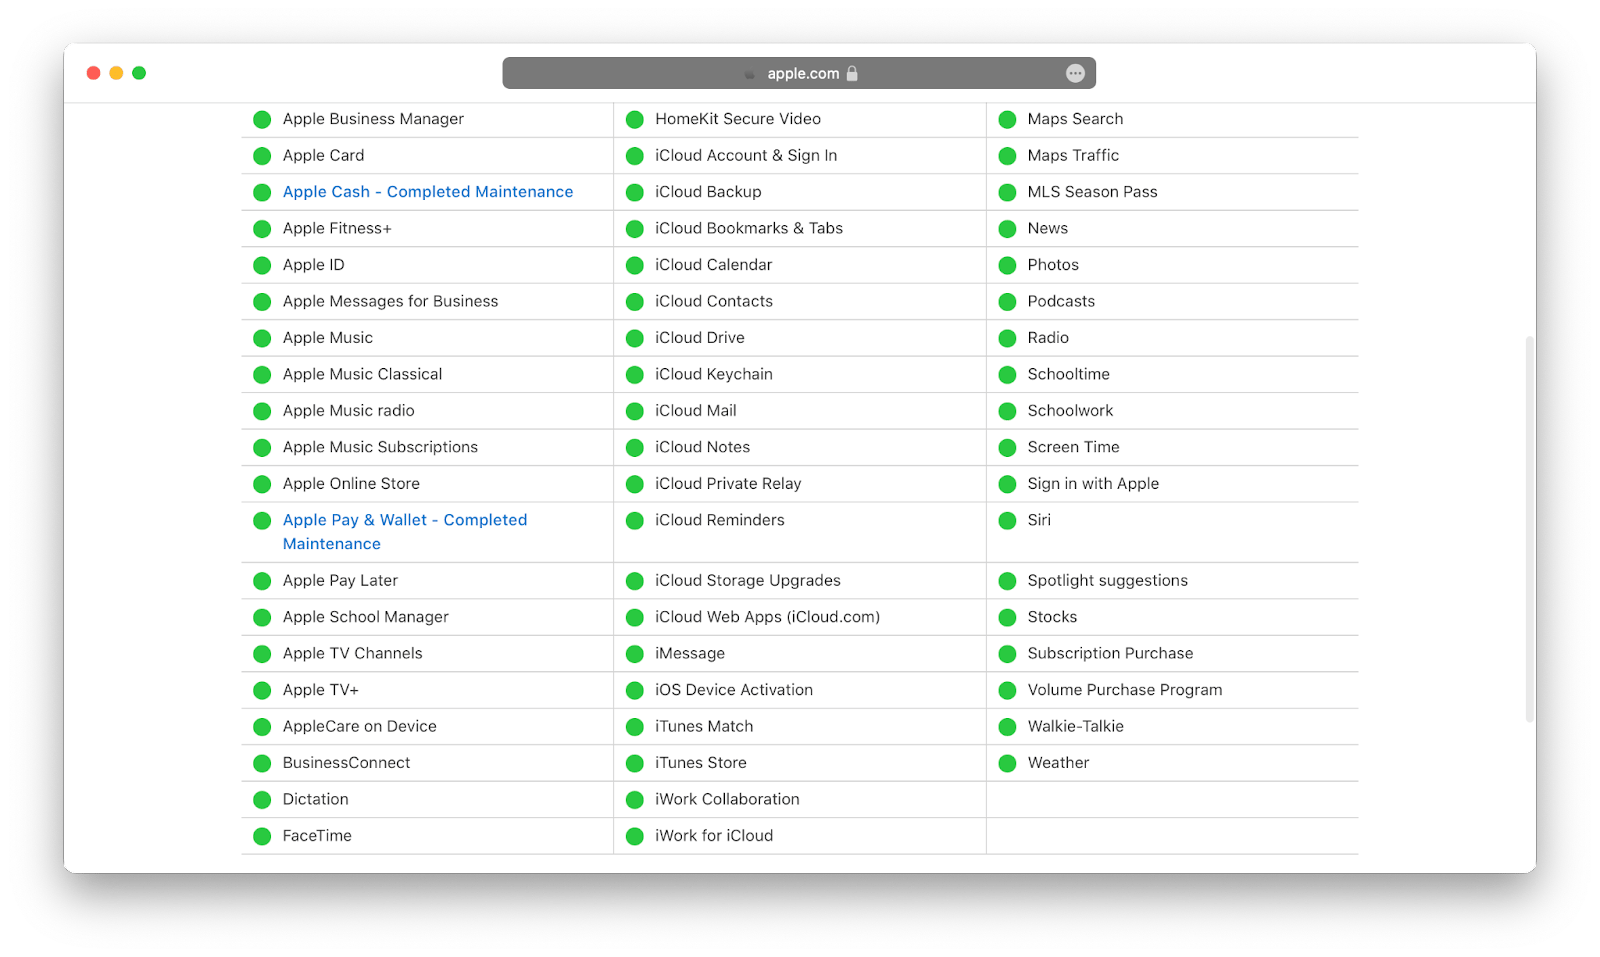Viewport: 1600px width, 957px height.
Task: Click iCloud Storage Upgrades text
Action: pos(747,580)
